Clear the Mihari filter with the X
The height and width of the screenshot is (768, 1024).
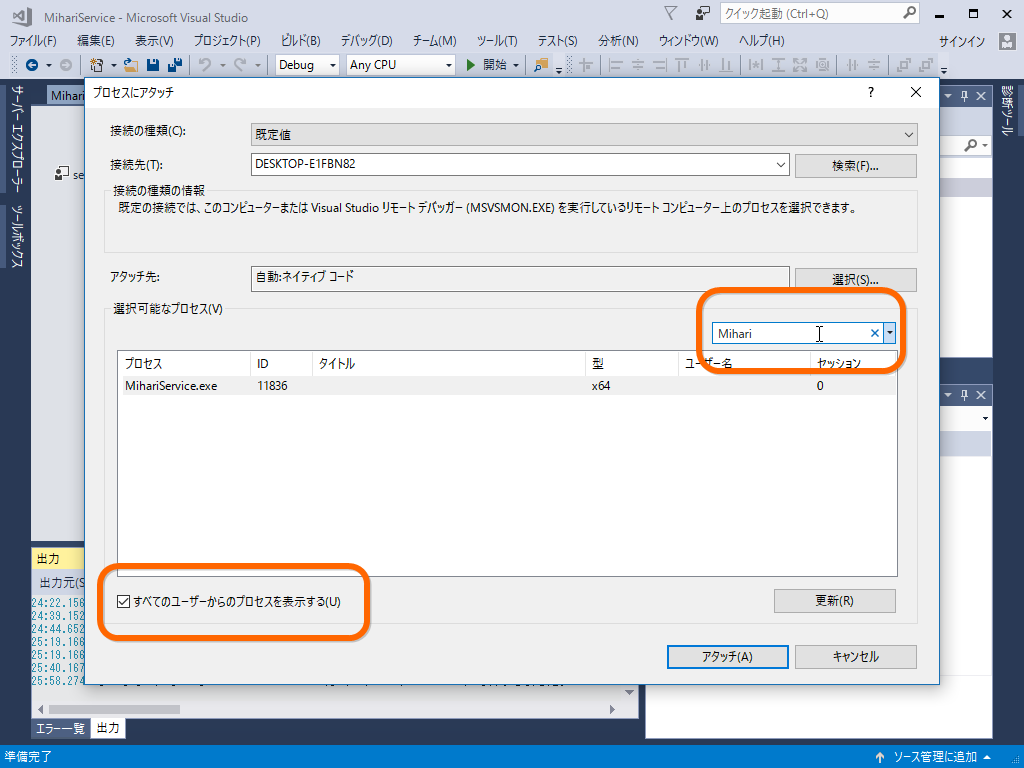coord(875,333)
